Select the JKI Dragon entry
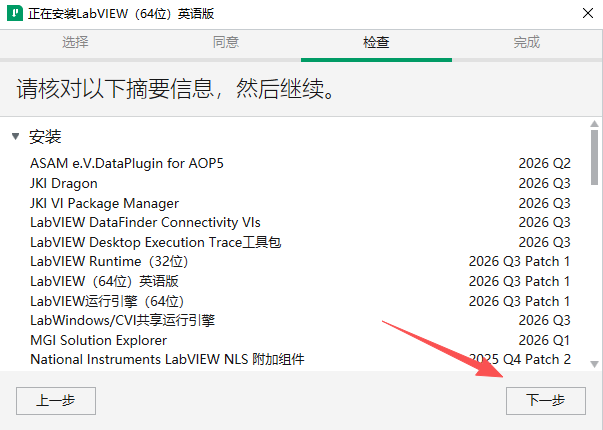The height and width of the screenshot is (430, 603). (x=300, y=183)
